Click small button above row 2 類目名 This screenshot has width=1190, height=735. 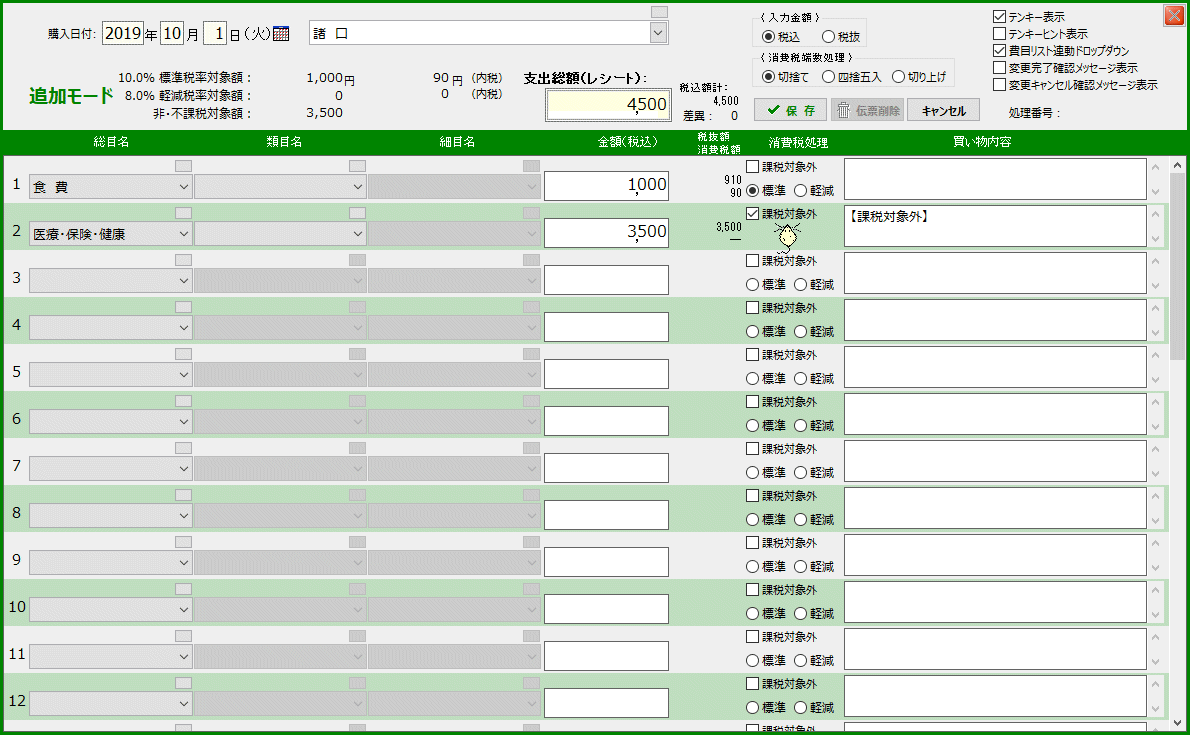tap(357, 213)
